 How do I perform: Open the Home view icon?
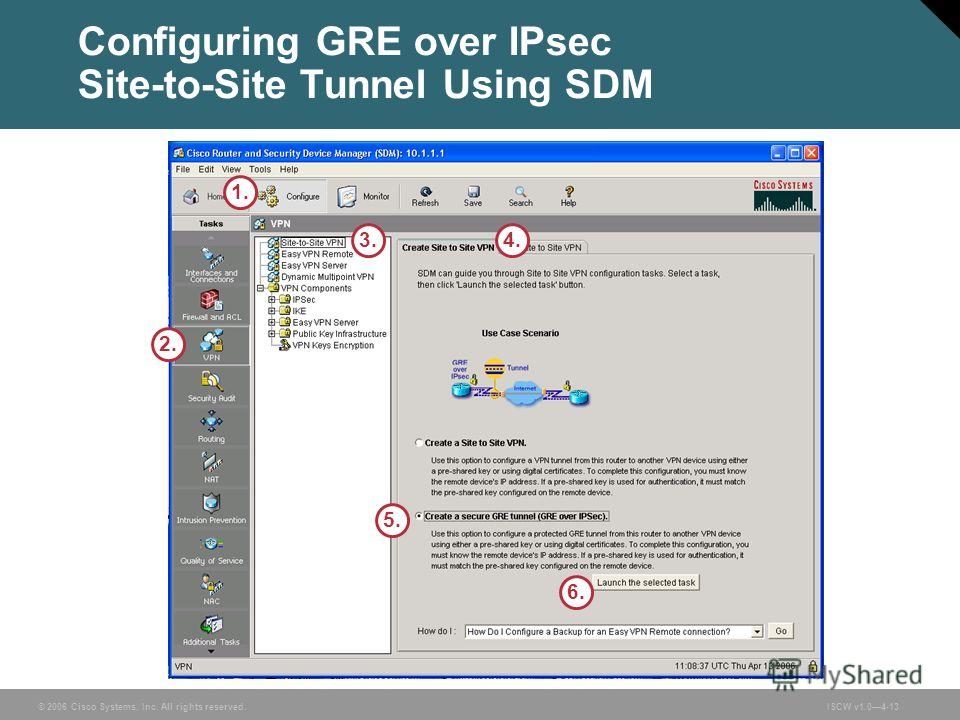pos(191,197)
